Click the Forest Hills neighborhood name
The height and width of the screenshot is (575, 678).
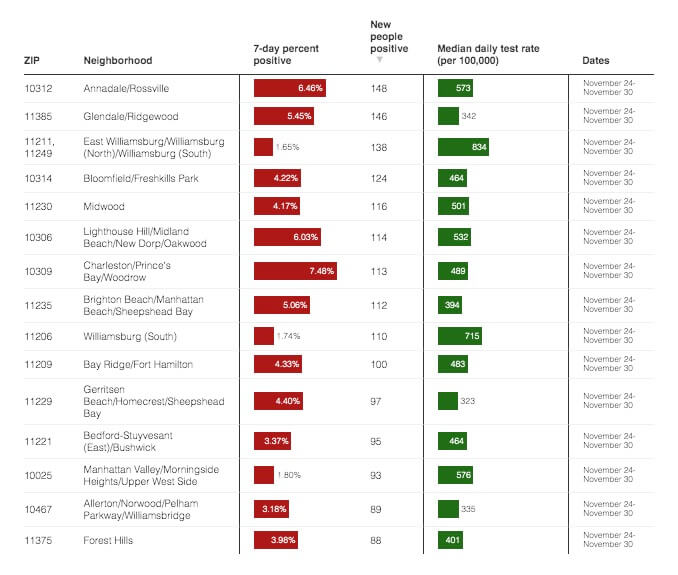109,541
